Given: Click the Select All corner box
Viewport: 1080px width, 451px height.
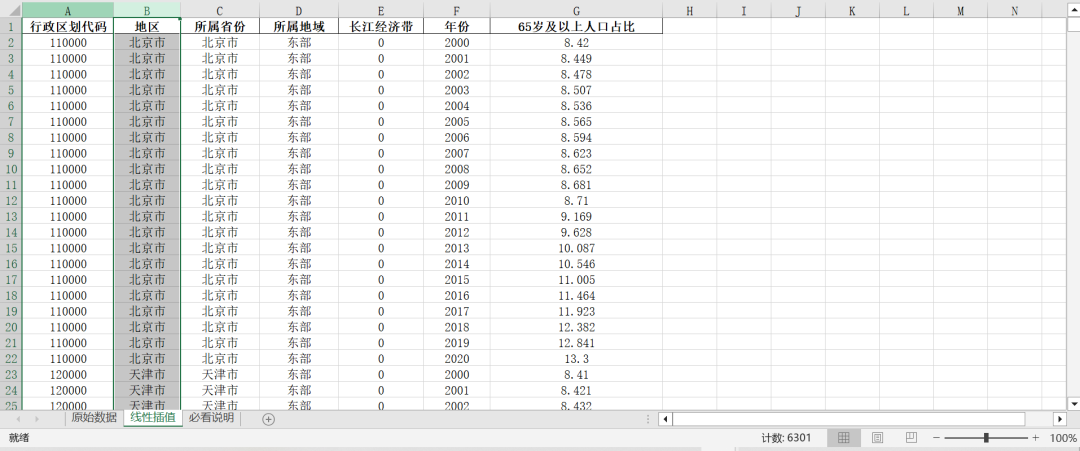Looking at the screenshot, I should coord(10,11).
